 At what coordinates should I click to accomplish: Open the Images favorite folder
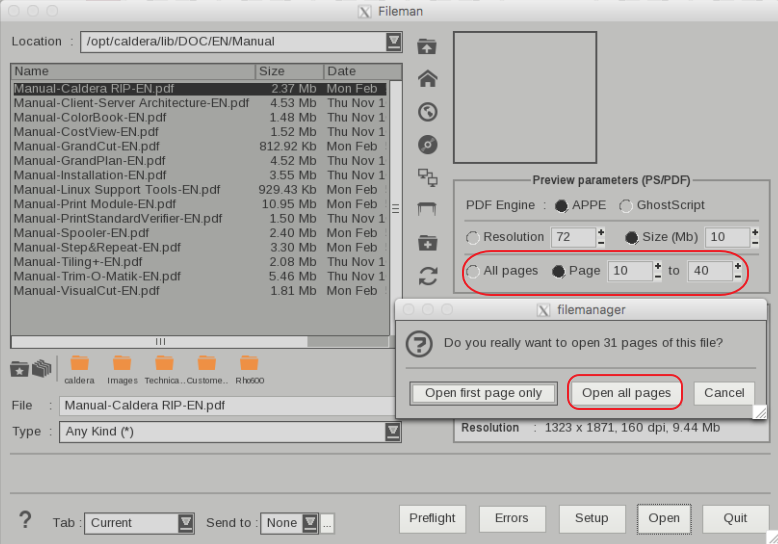tap(122, 370)
